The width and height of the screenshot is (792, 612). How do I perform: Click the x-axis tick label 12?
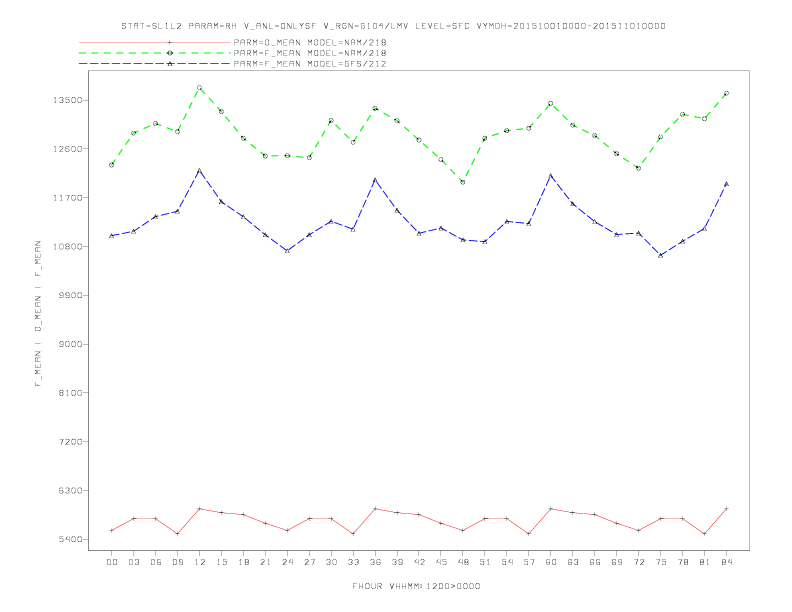point(200,562)
